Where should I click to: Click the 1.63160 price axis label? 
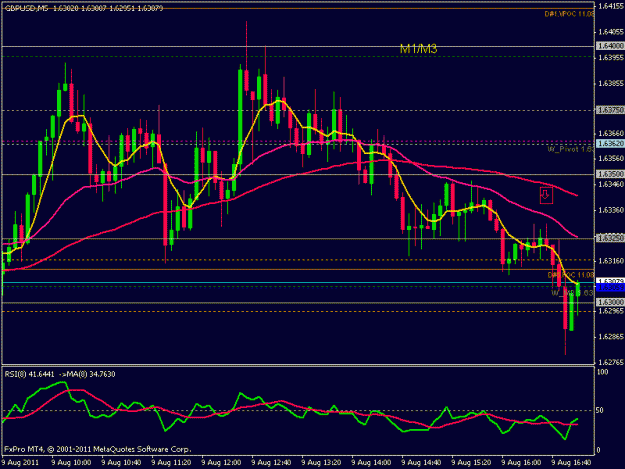point(611,261)
